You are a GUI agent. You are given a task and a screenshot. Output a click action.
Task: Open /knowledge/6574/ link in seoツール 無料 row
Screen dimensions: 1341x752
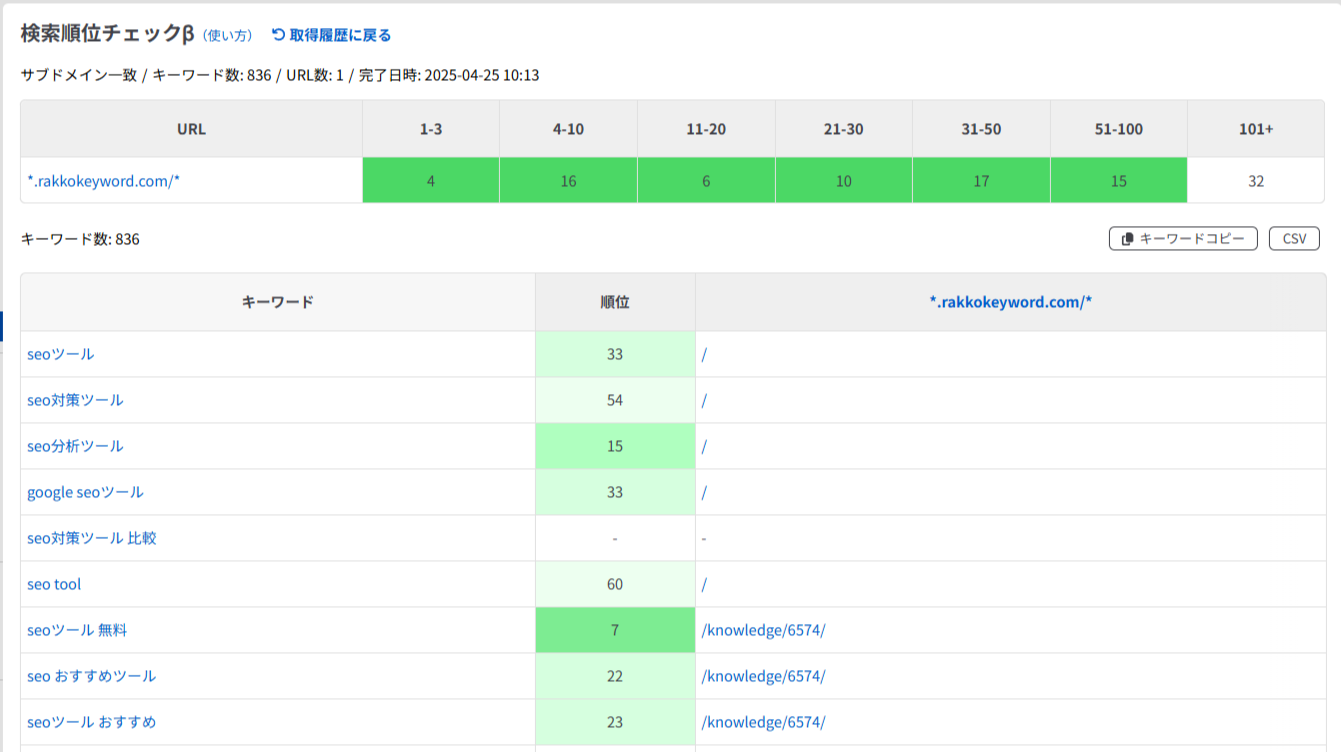tap(764, 630)
